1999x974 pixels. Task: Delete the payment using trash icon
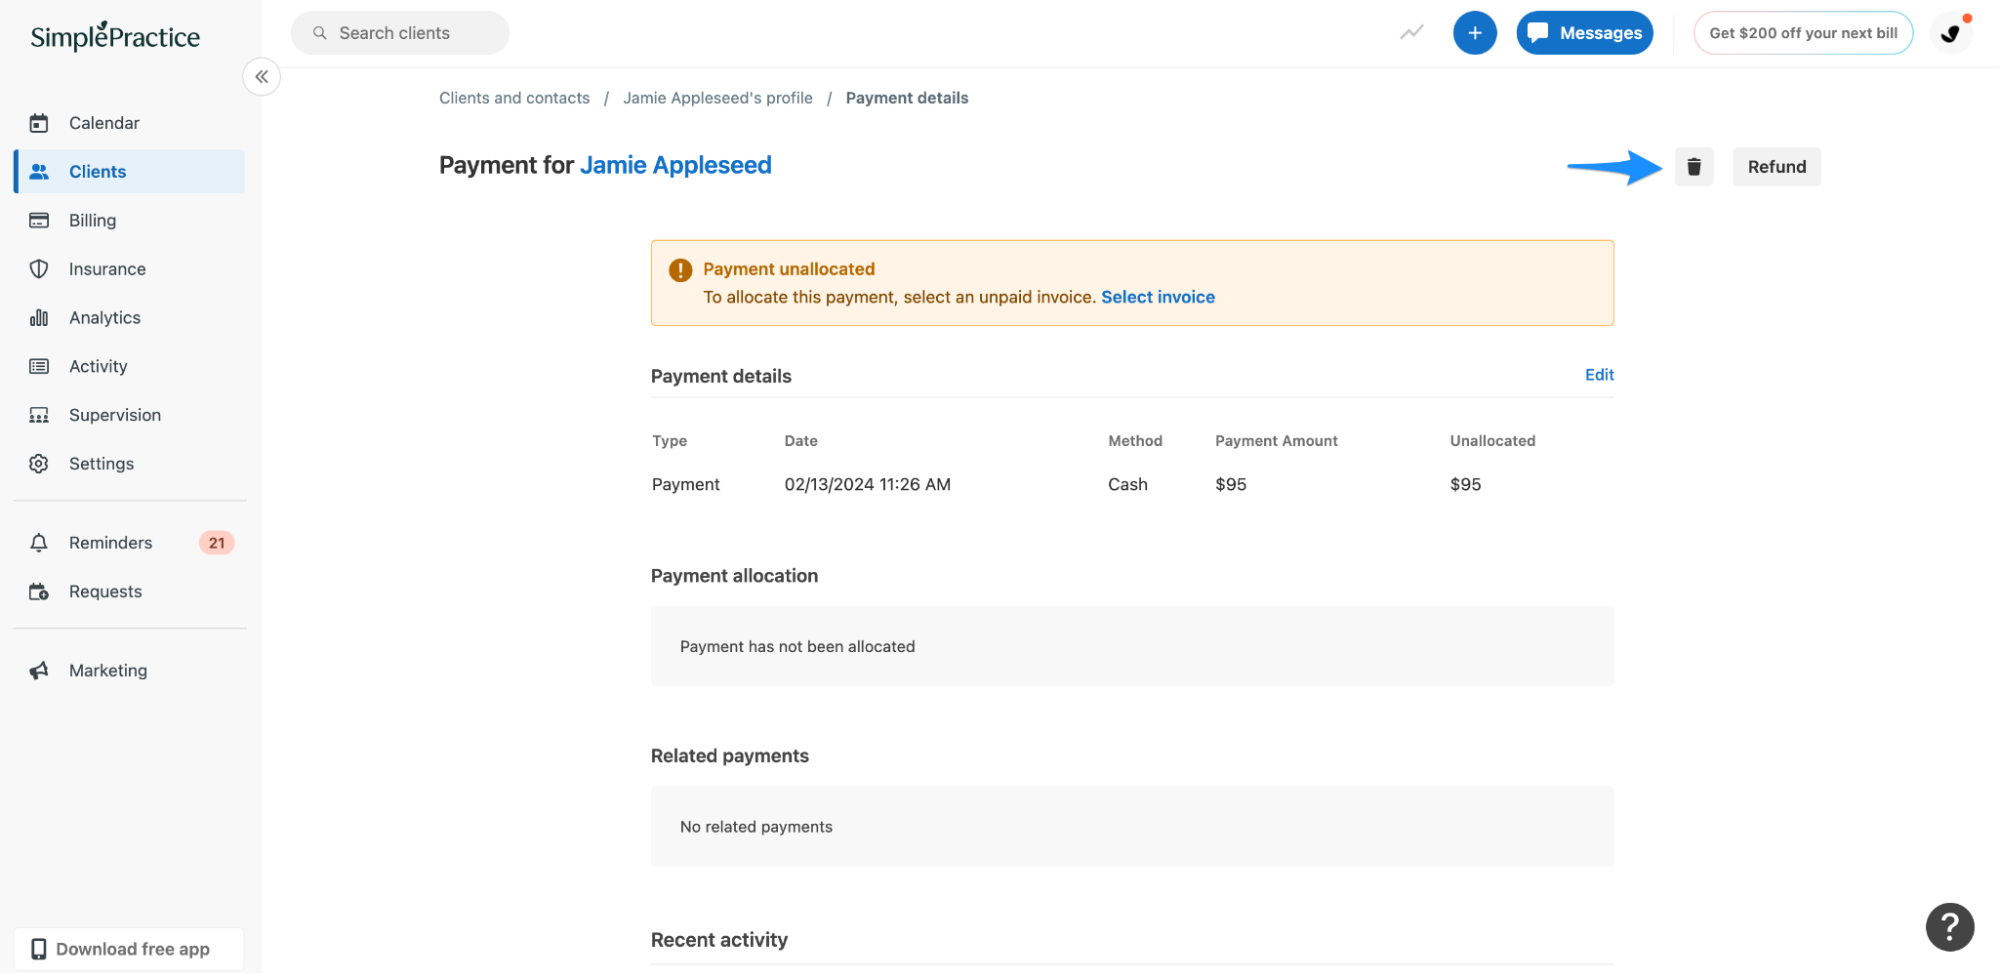pos(1693,166)
